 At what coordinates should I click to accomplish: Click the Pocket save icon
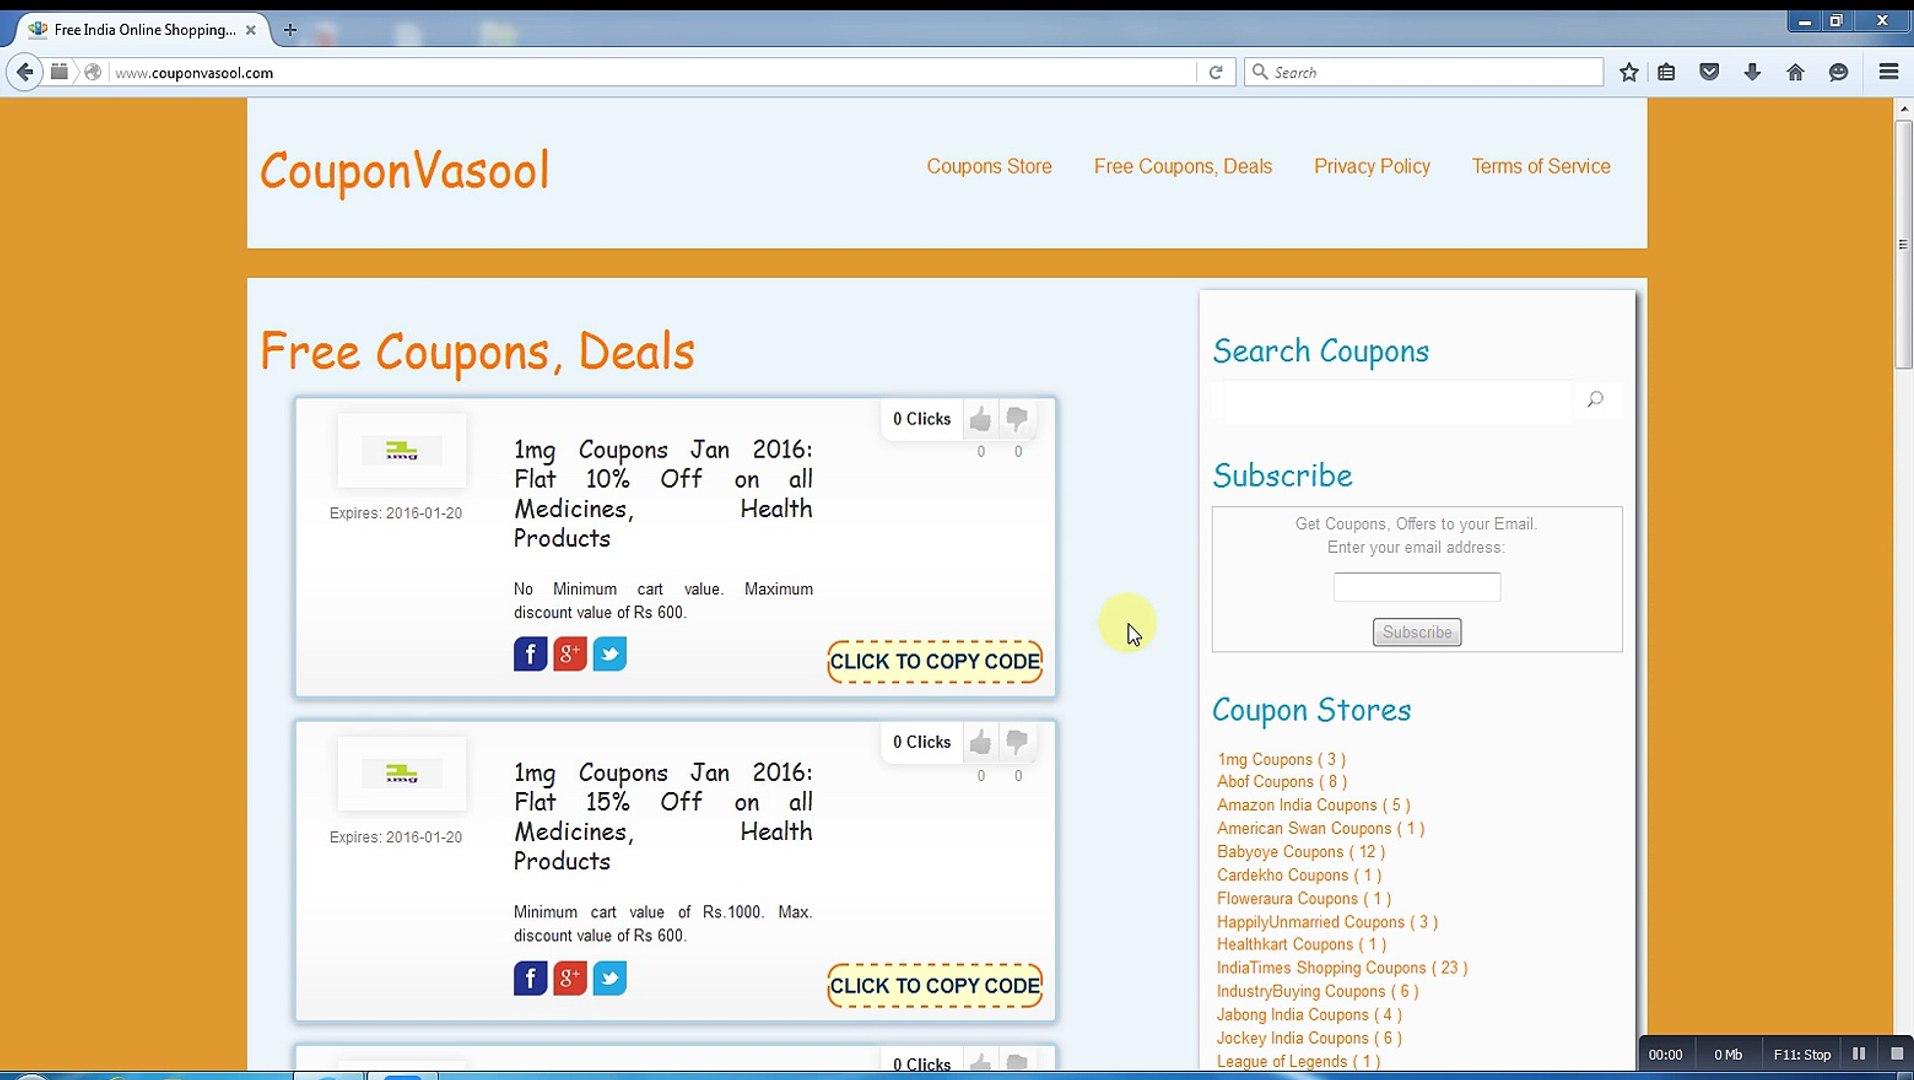point(1710,72)
